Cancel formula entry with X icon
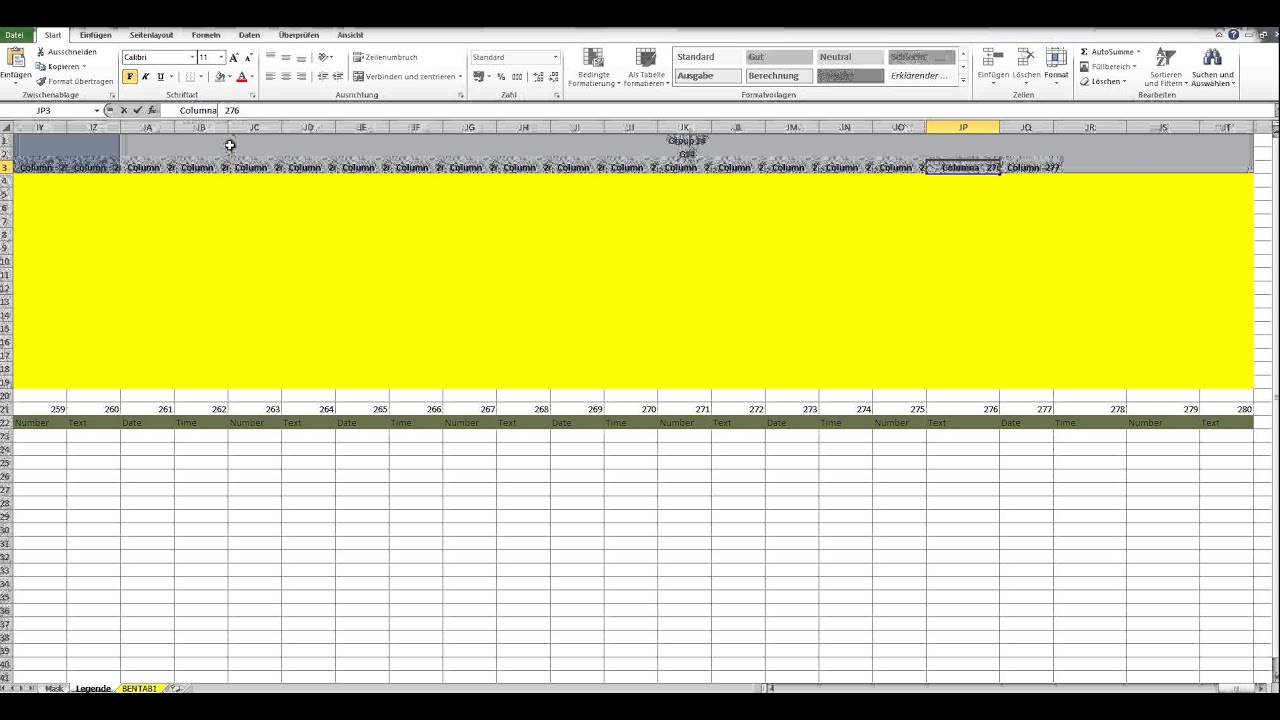The height and width of the screenshot is (720, 1280). [x=124, y=110]
